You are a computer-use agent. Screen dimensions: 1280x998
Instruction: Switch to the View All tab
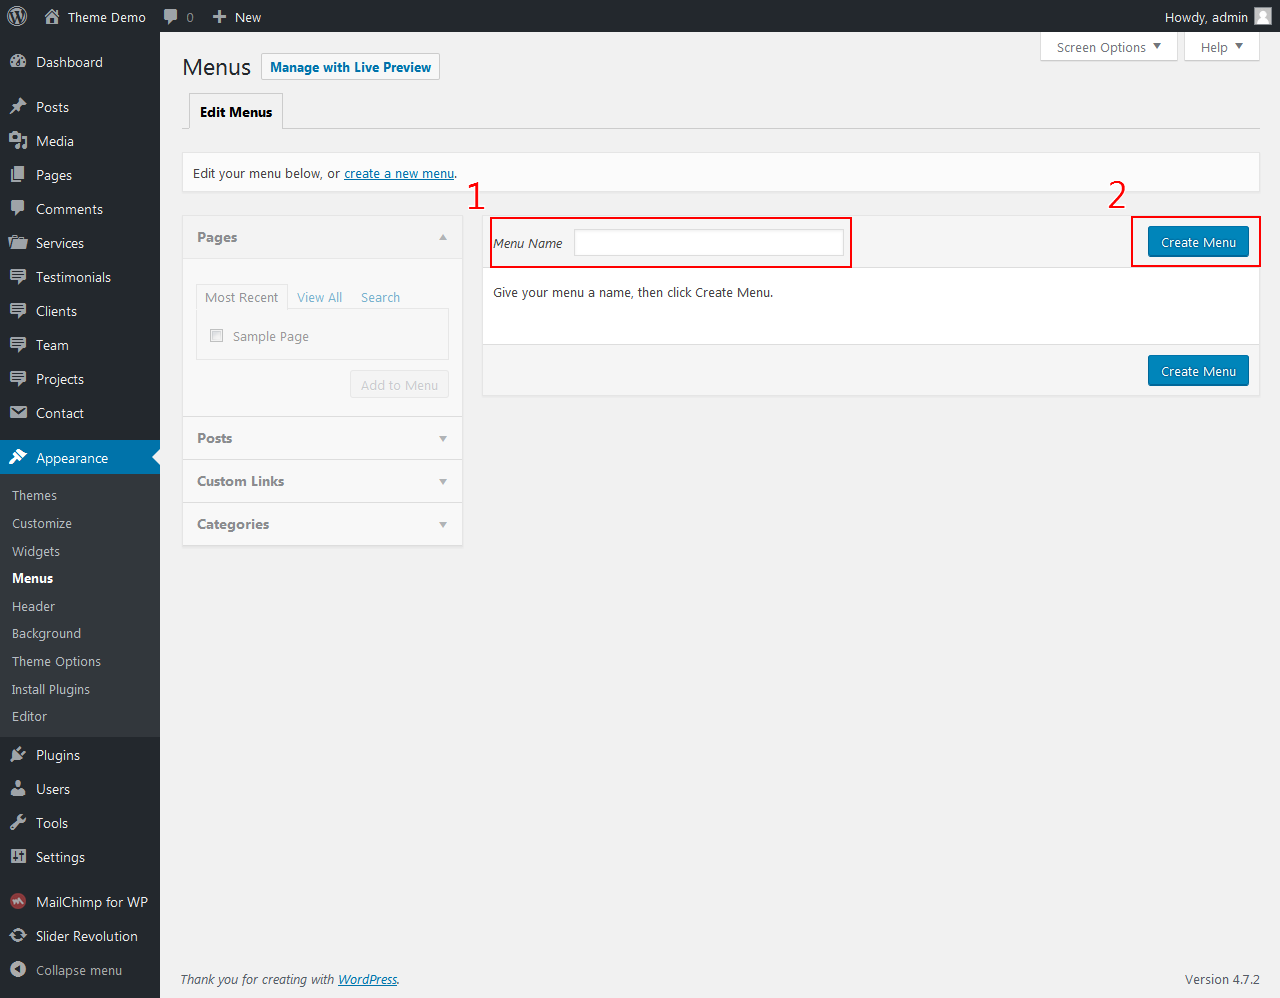pyautogui.click(x=319, y=298)
